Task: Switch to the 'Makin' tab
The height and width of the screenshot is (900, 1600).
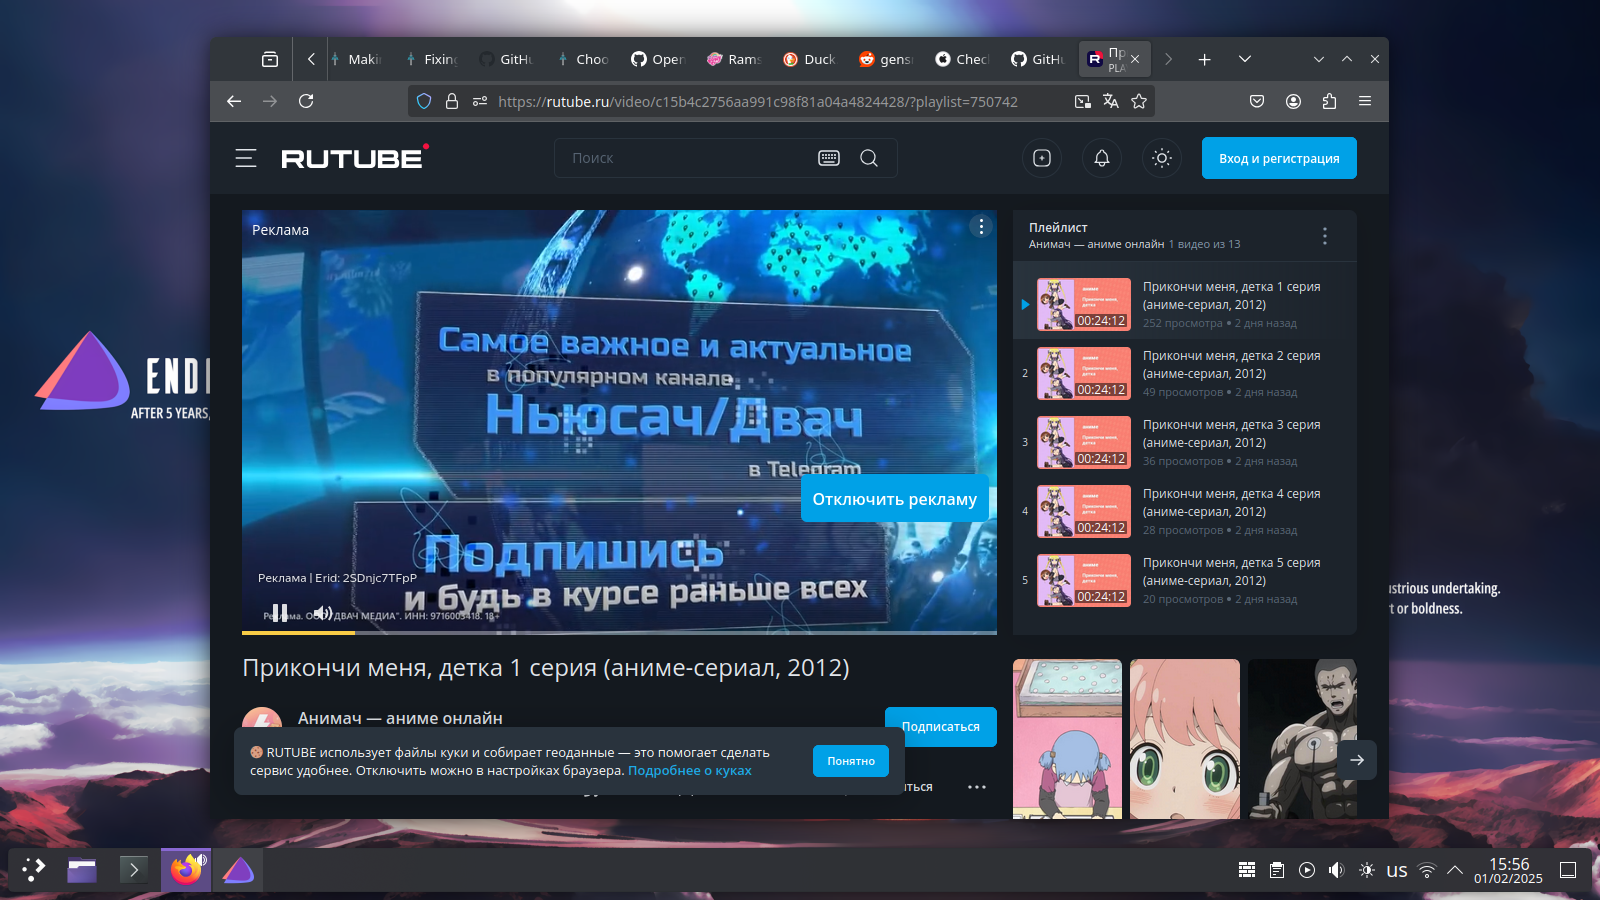Action: (x=357, y=59)
